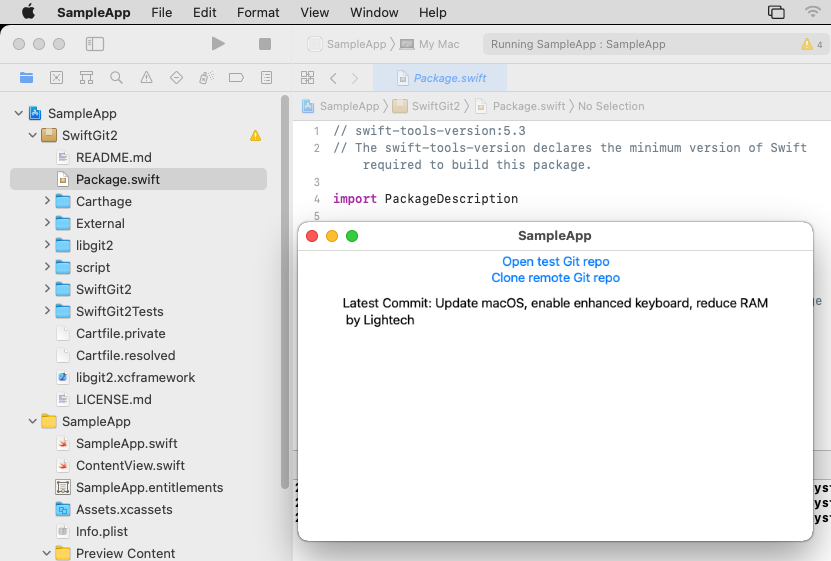
Task: Collapse the Preview Content group
Action: 47,553
